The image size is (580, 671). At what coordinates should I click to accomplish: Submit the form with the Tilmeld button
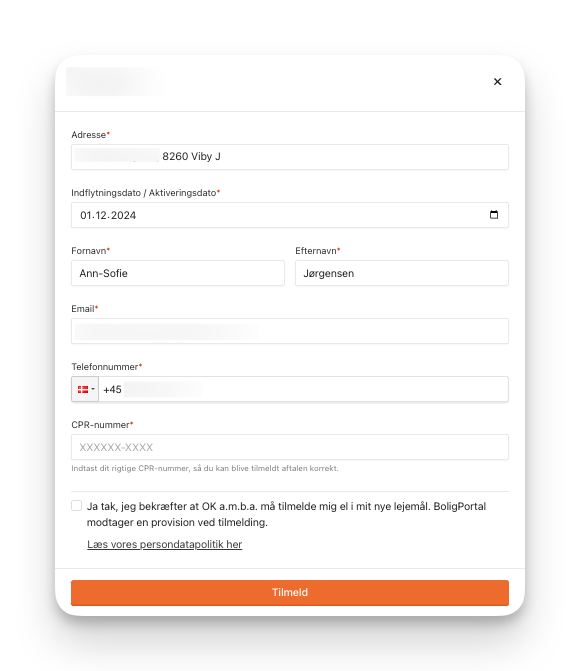290,593
